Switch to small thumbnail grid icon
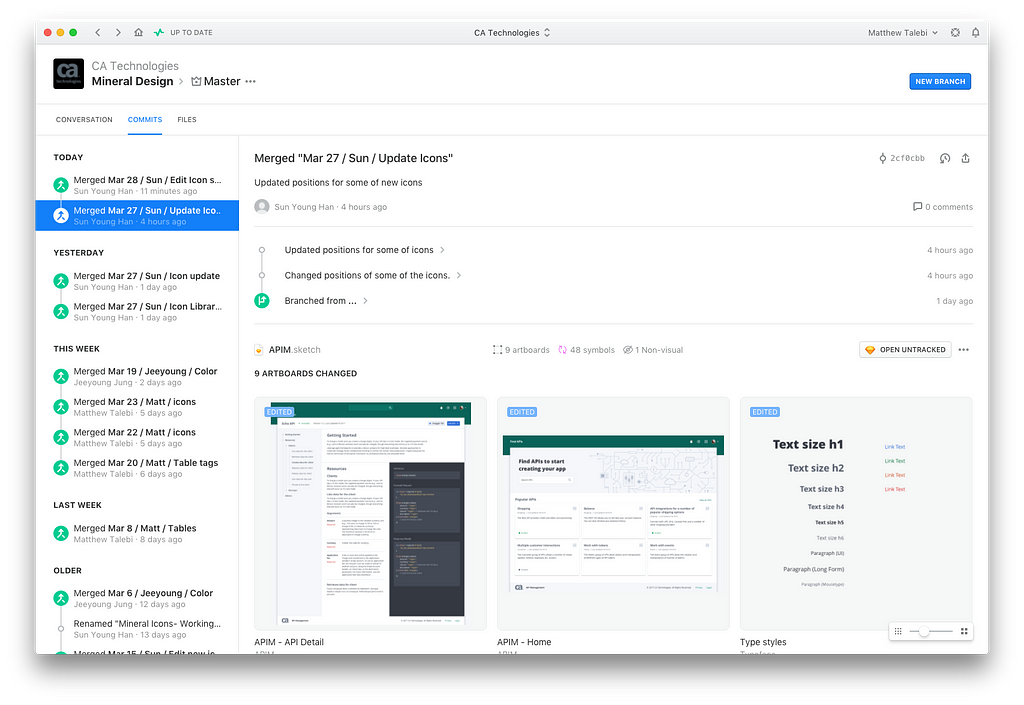Screen dimensions: 1024x705 pos(898,631)
